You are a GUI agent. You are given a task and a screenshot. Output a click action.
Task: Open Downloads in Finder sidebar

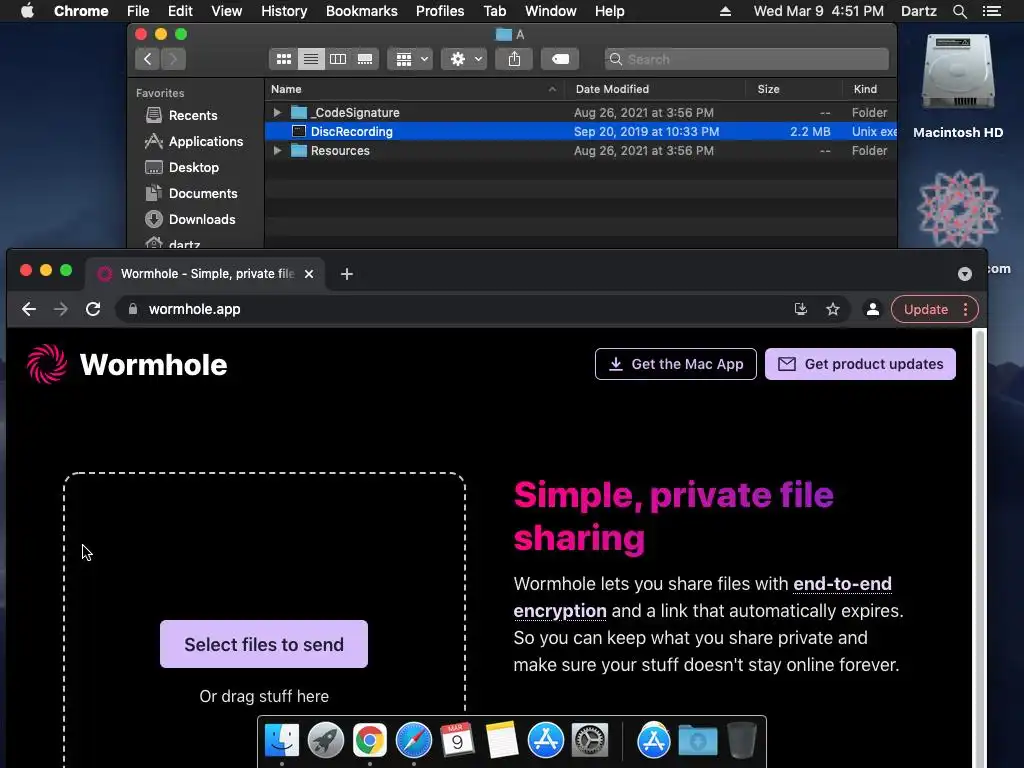[189, 220]
